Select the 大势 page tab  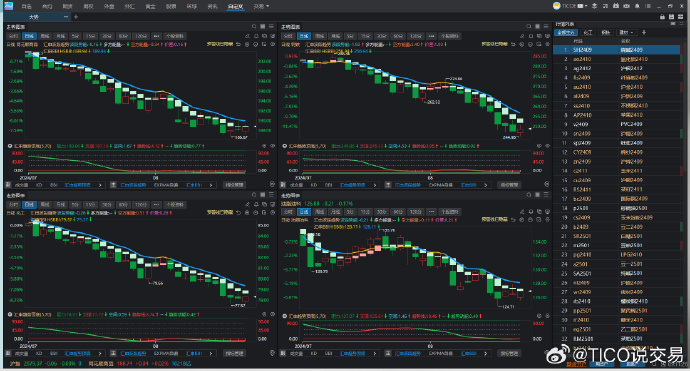click(34, 17)
